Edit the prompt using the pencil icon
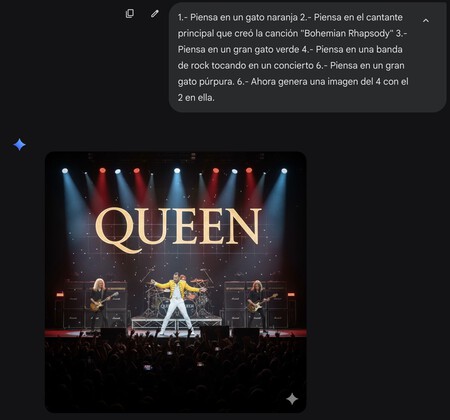This screenshot has height=420, width=450. pos(155,14)
